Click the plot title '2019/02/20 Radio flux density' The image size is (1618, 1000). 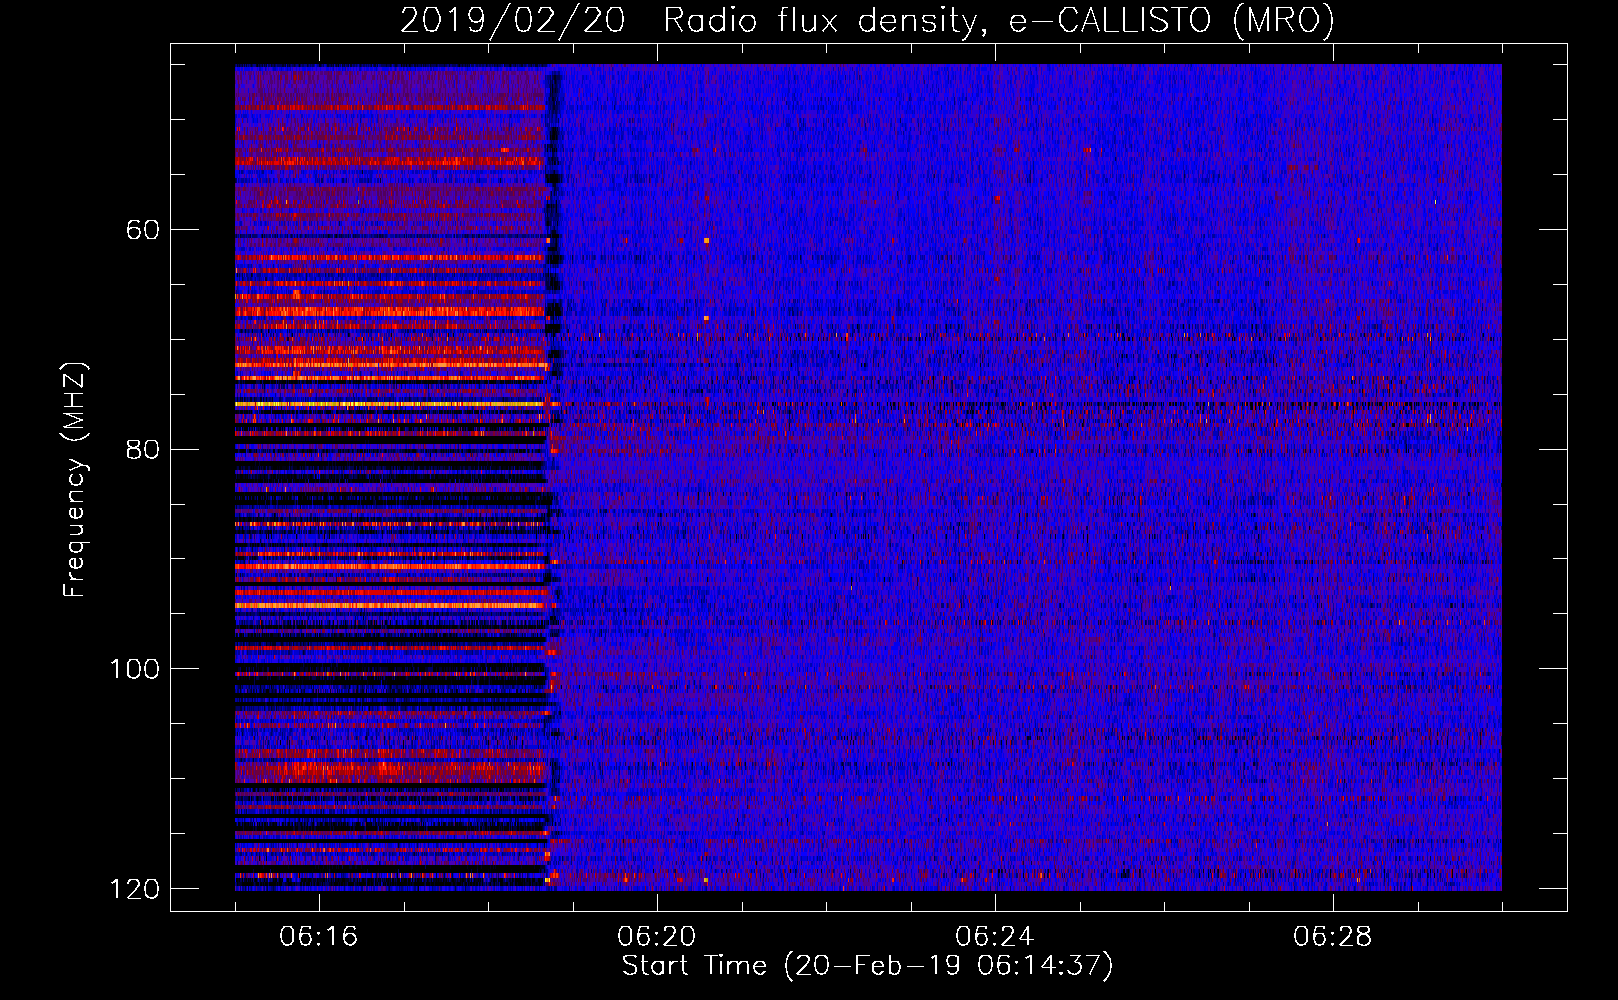[x=867, y=21]
